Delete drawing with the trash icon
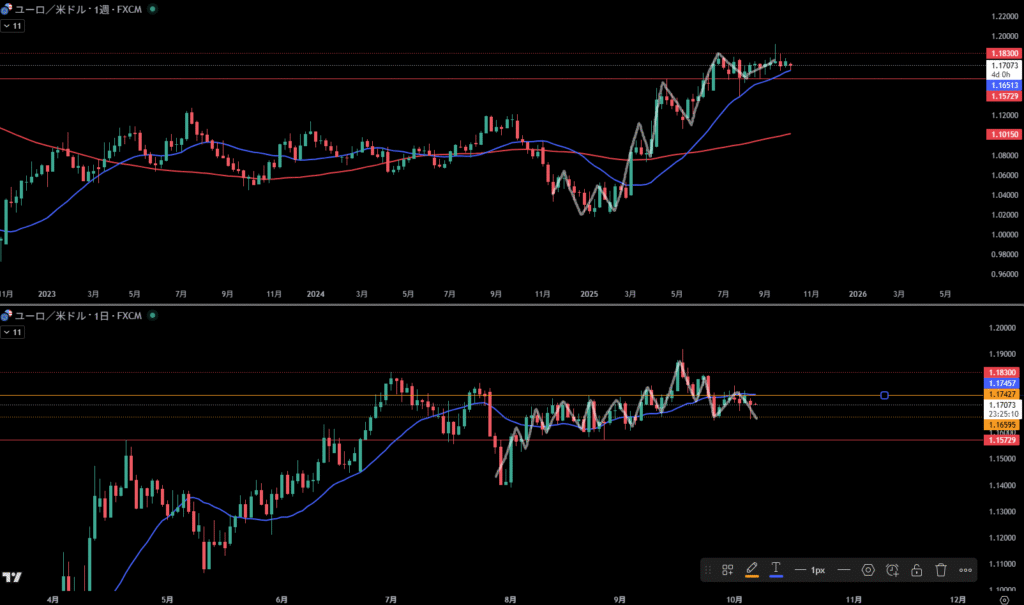Image resolution: width=1024 pixels, height=605 pixels. click(x=941, y=570)
